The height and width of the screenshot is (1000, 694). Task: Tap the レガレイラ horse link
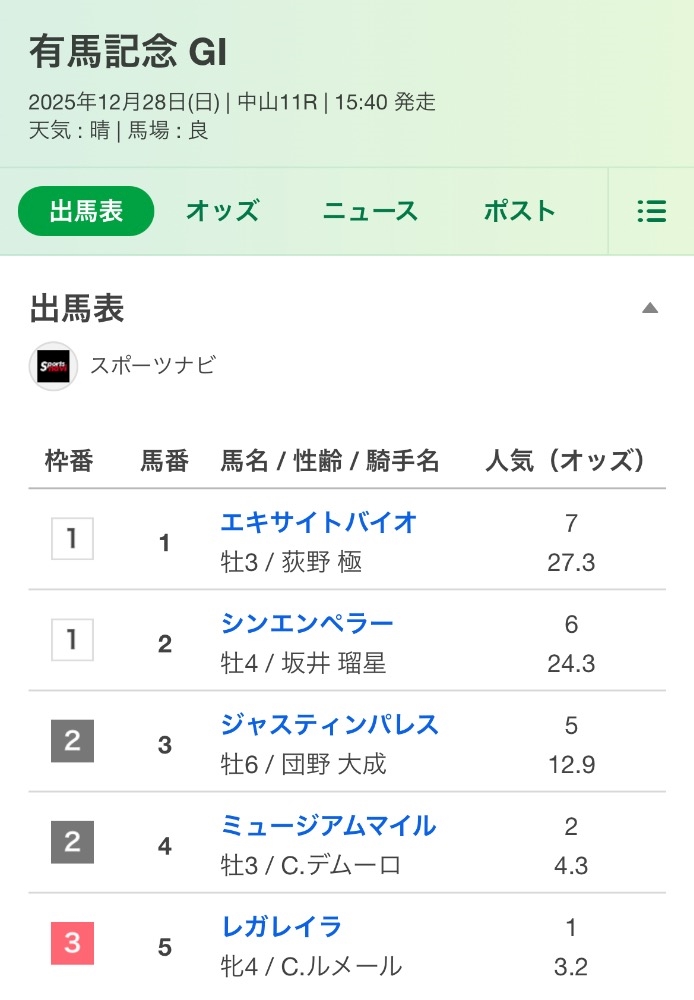(281, 926)
